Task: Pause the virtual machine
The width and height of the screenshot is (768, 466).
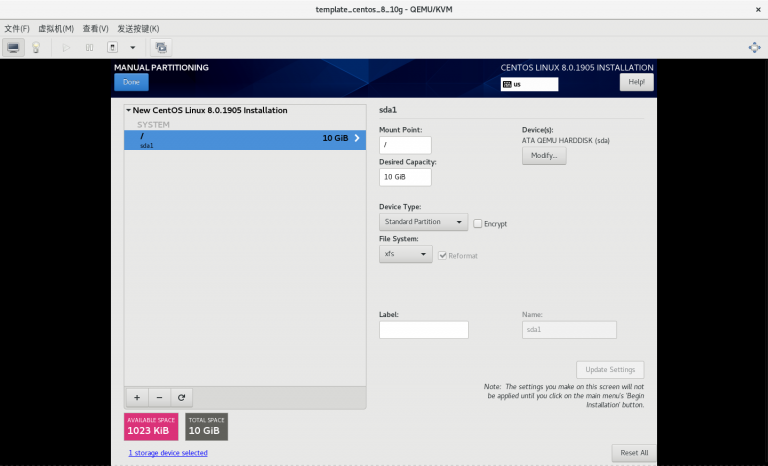Action: point(89,48)
